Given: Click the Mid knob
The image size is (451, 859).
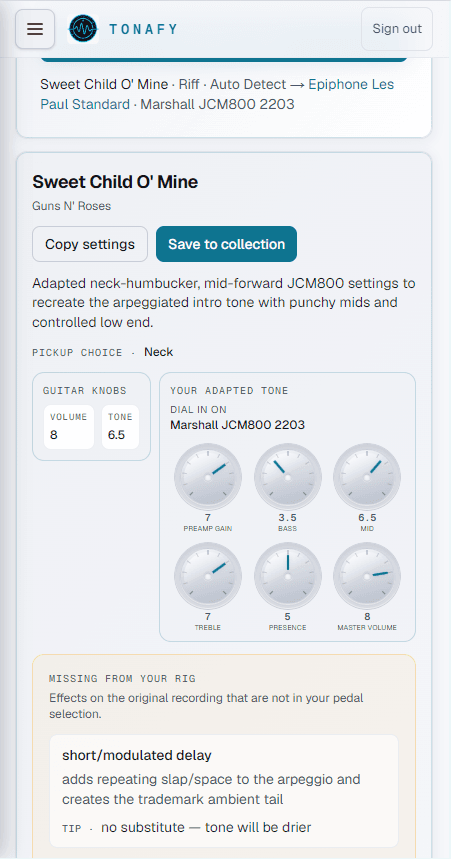Looking at the screenshot, I should tap(367, 477).
